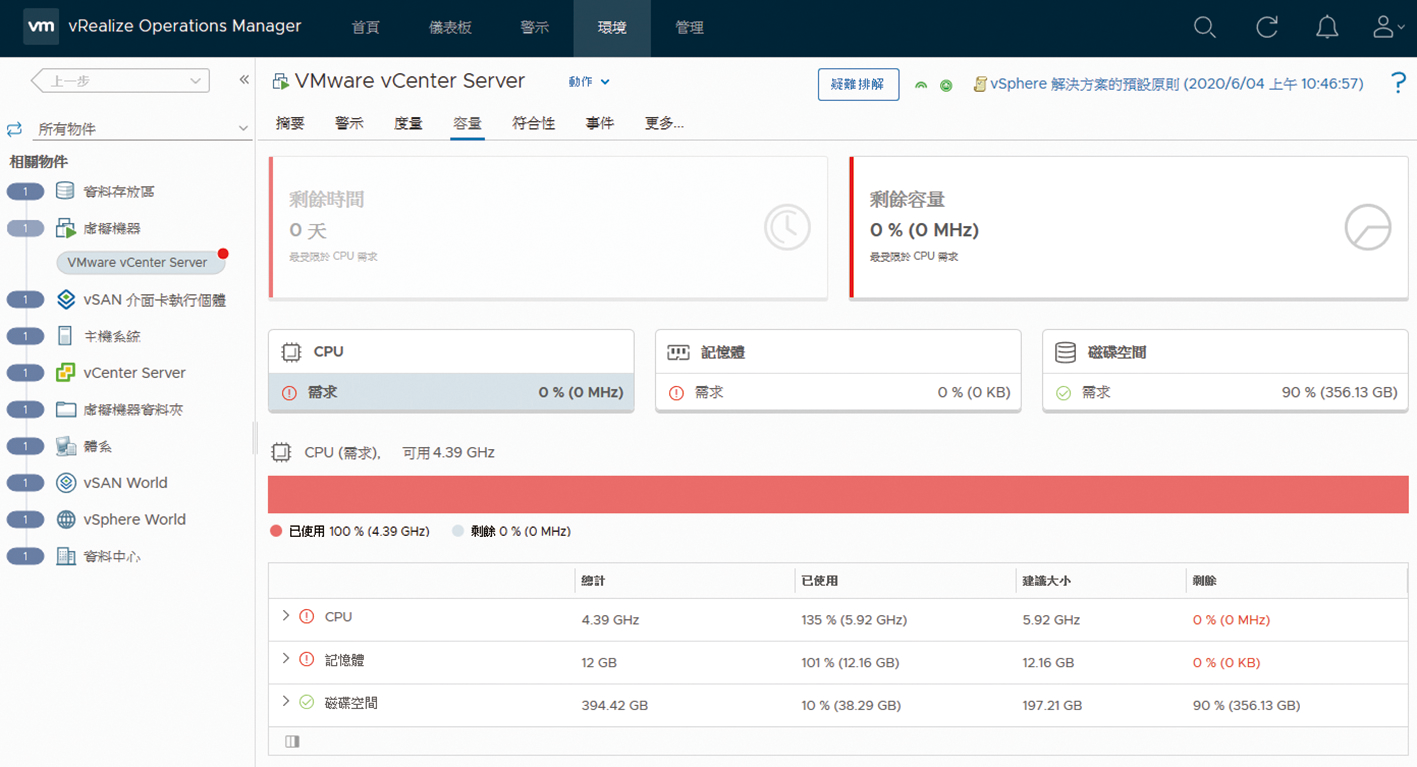Select the 主機系統 host icon
The image size is (1417, 767).
click(x=65, y=336)
